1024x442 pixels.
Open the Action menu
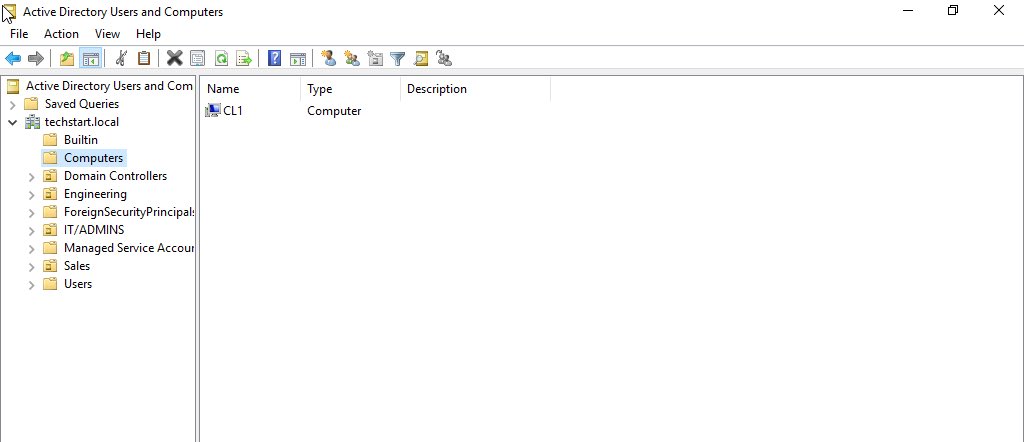pyautogui.click(x=61, y=34)
